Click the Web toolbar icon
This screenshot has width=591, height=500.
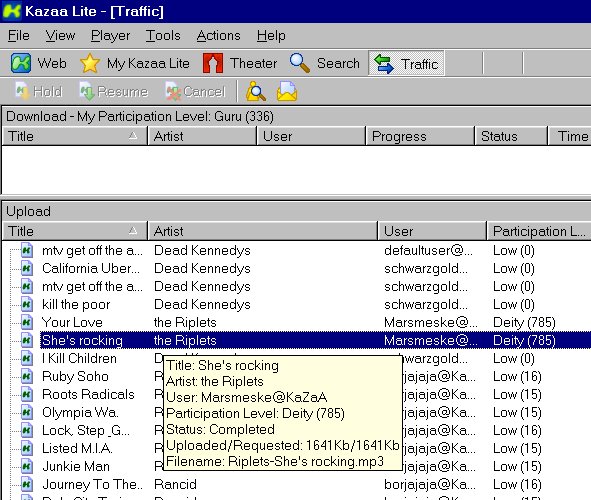click(x=21, y=63)
